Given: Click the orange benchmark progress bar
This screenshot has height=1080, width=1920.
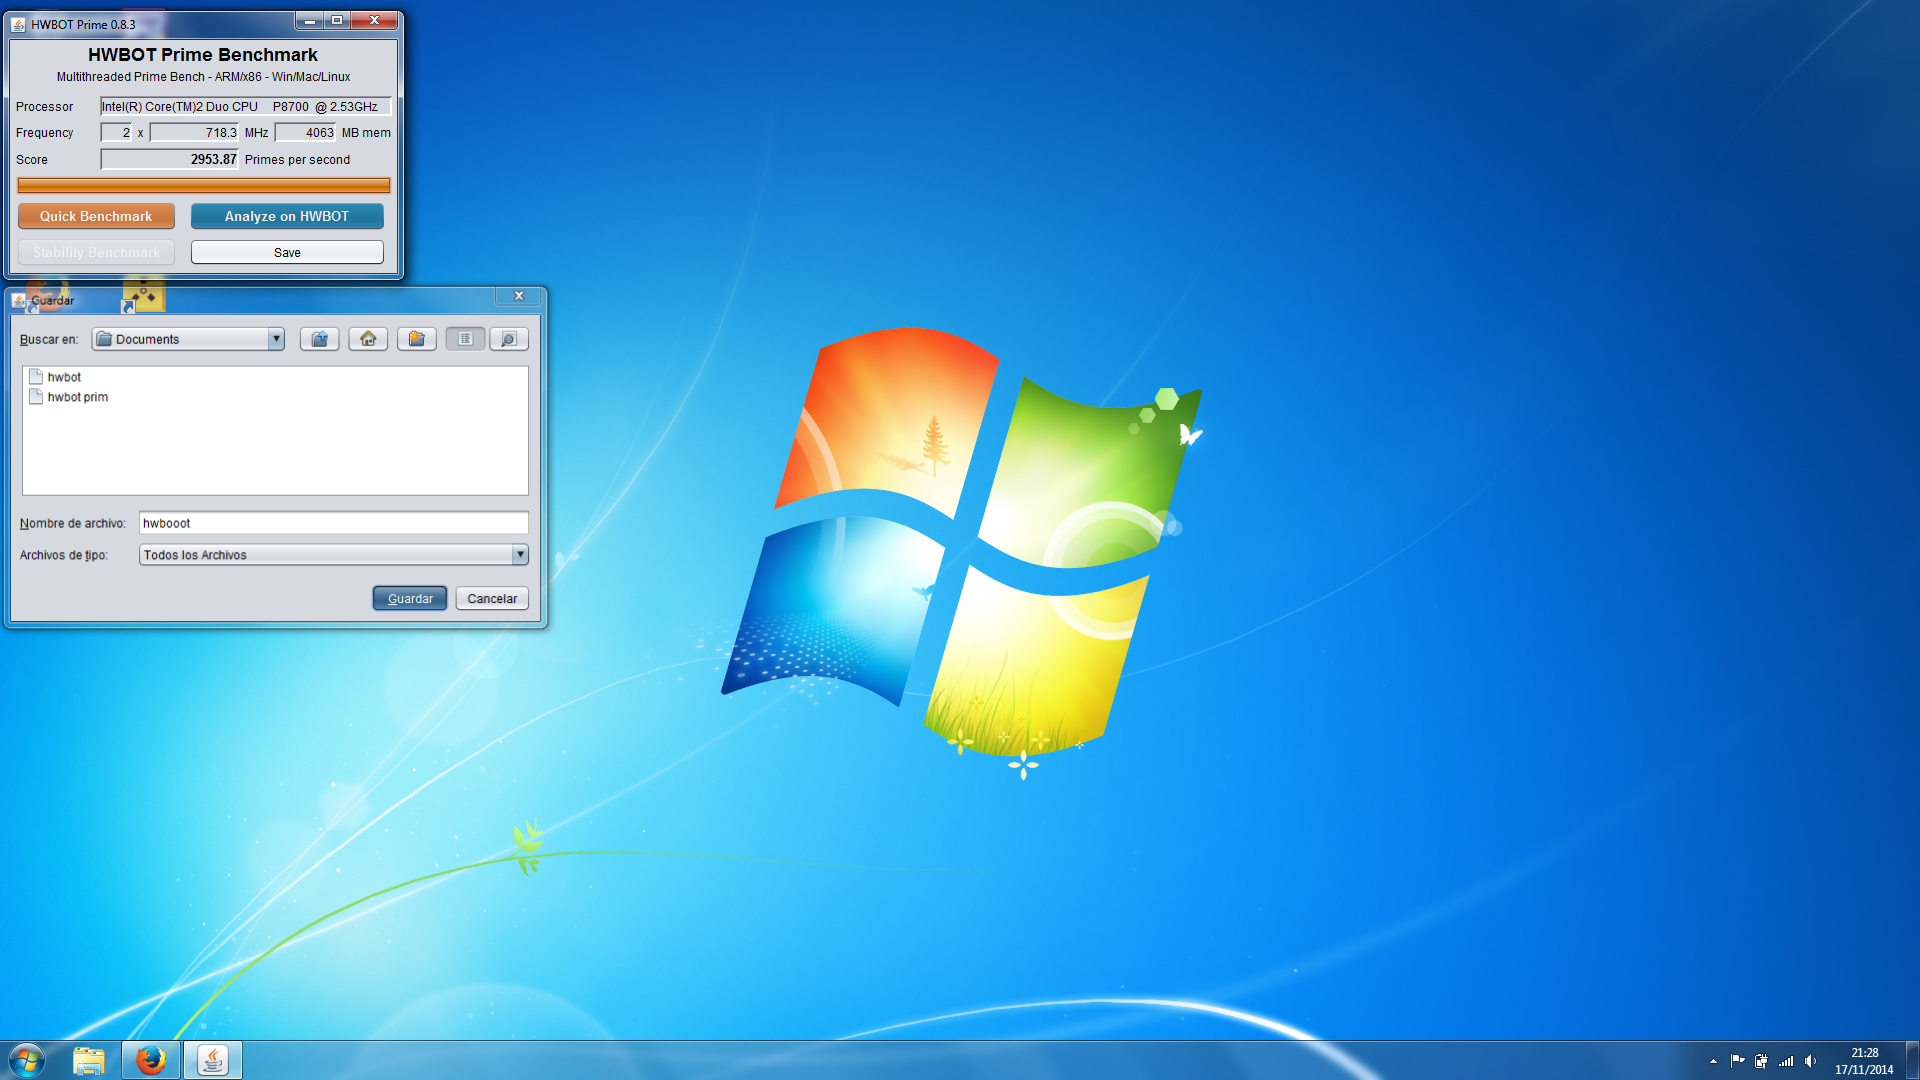Looking at the screenshot, I should (x=204, y=185).
